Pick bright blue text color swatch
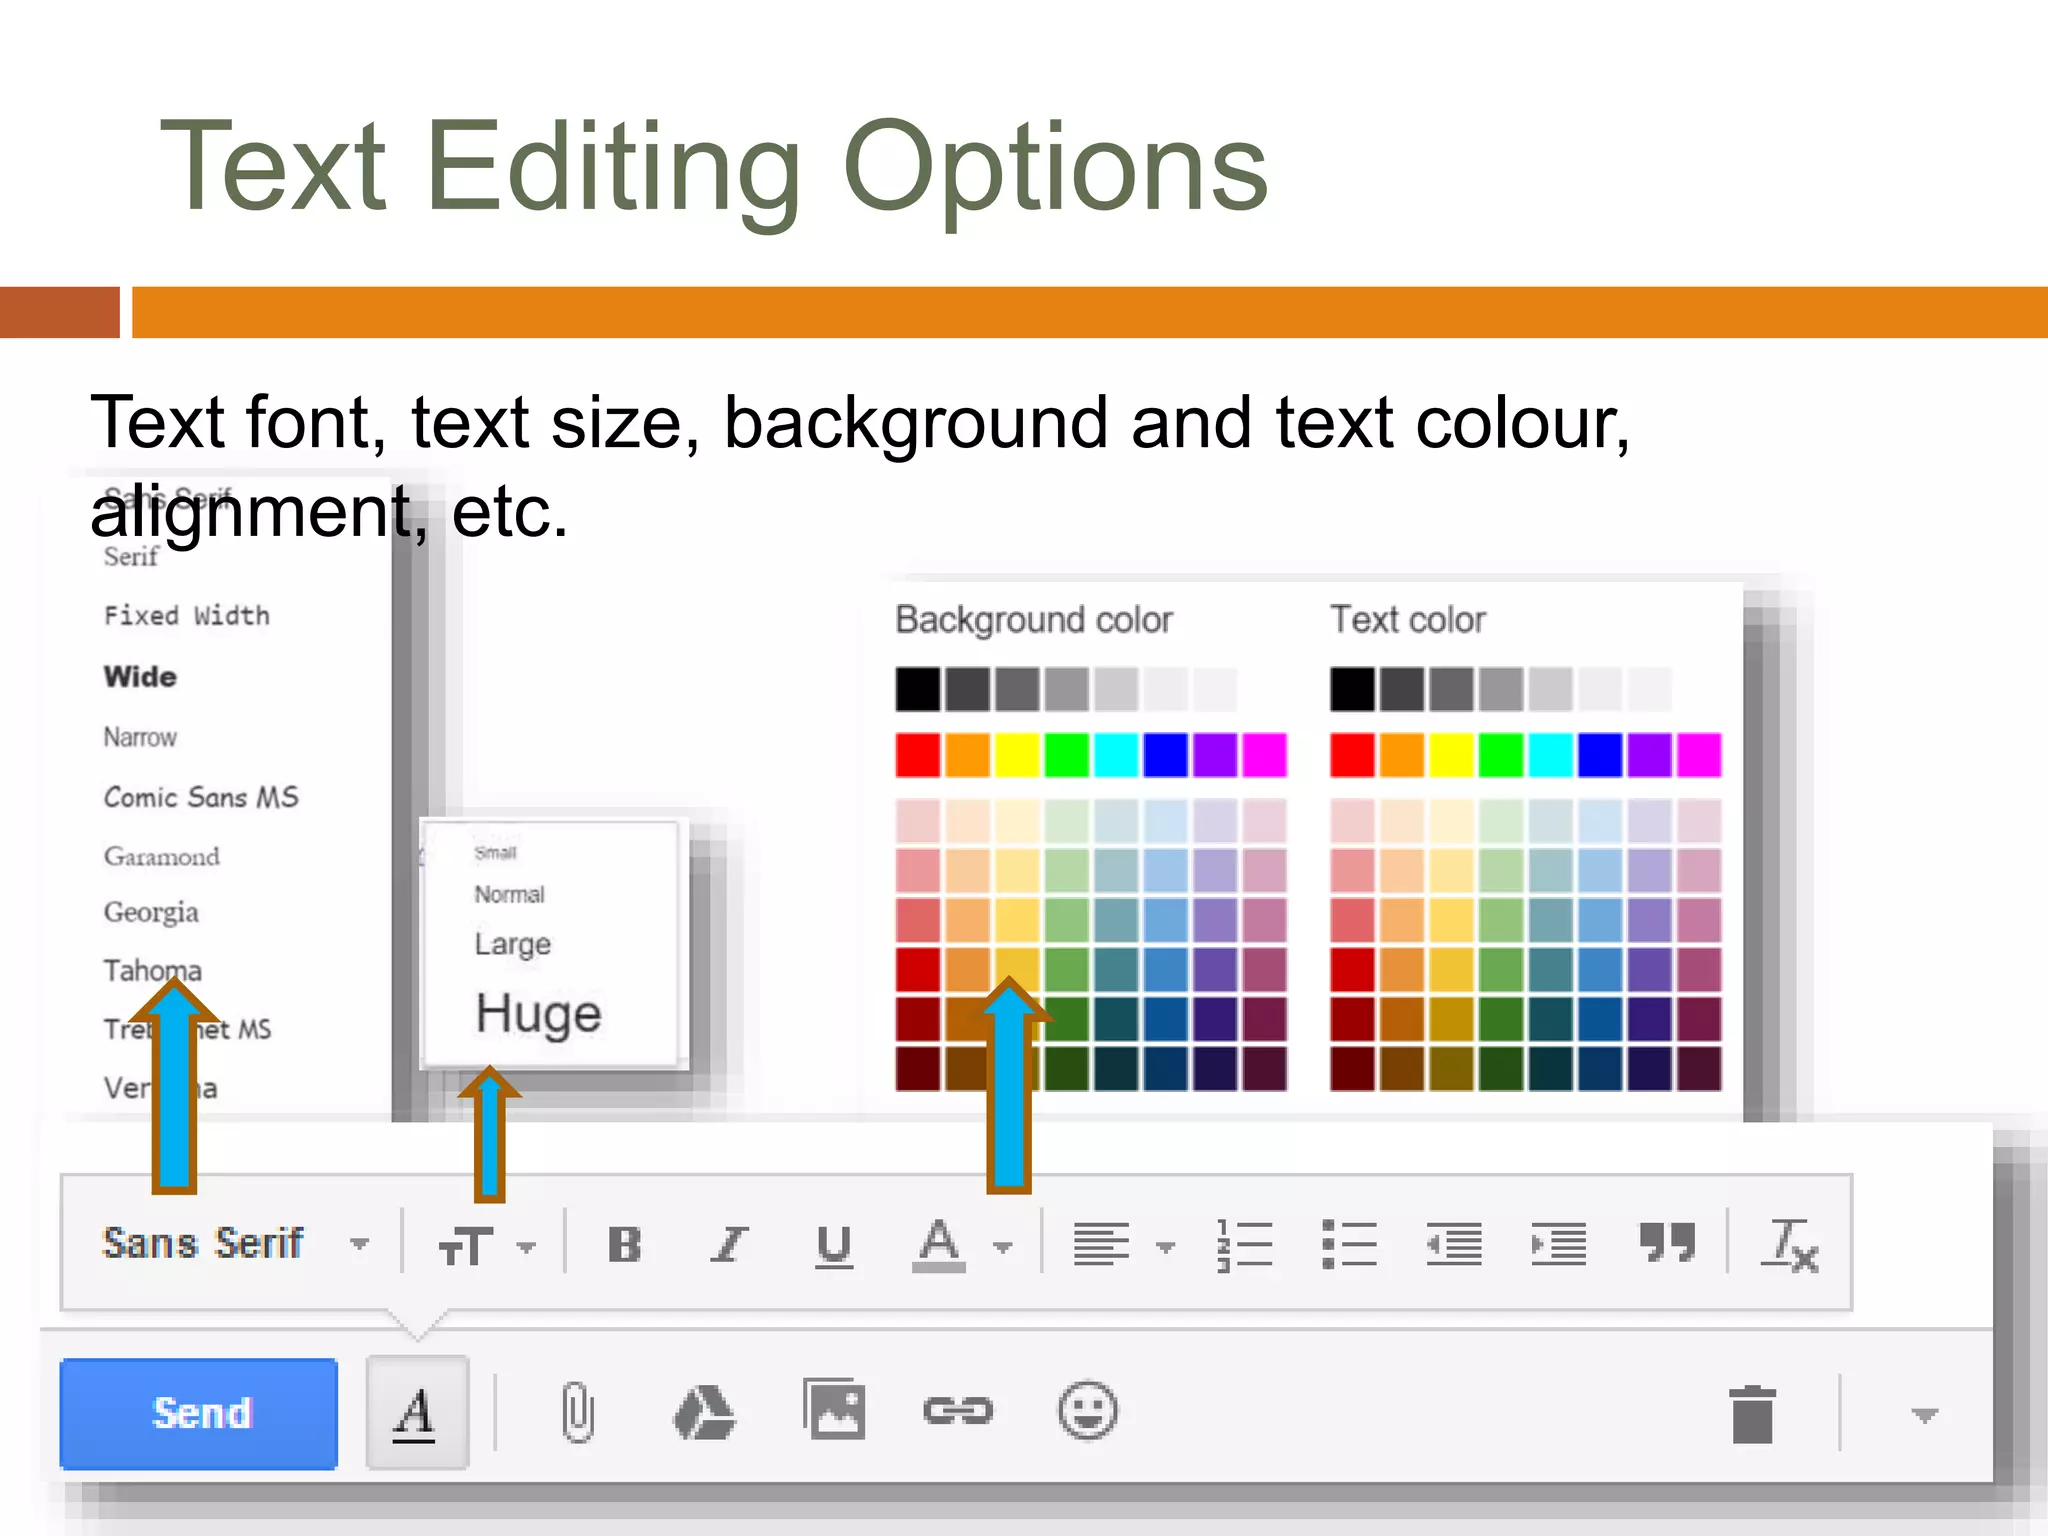This screenshot has height=1536, width=2048. click(x=1600, y=755)
